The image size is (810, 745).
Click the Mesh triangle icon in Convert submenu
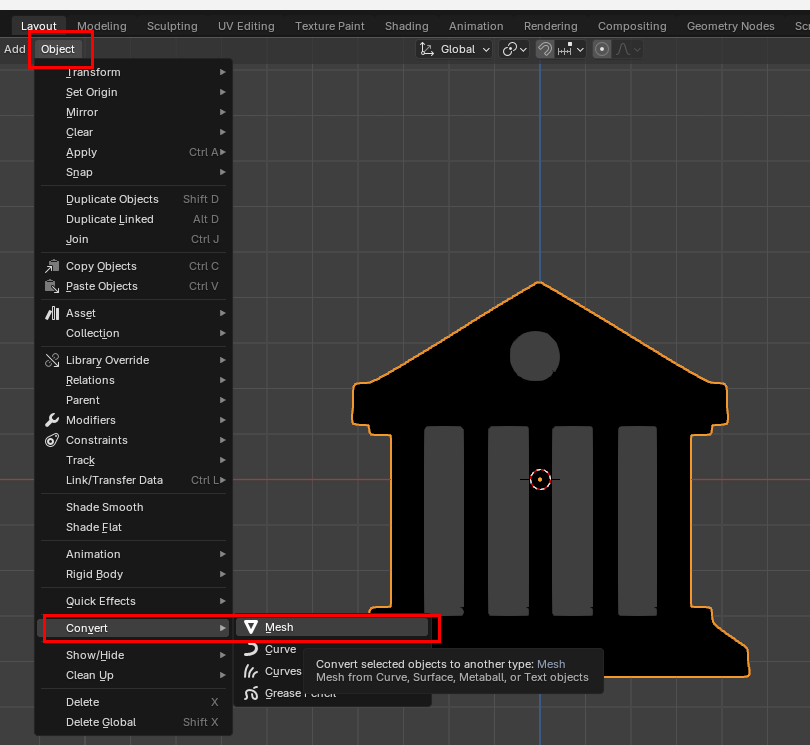coord(251,628)
